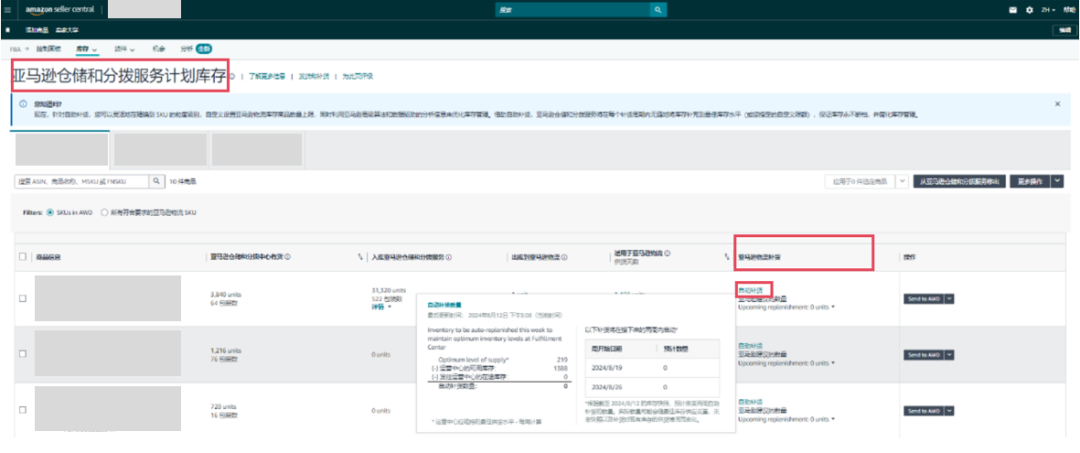The height and width of the screenshot is (453, 1080).
Task: Click the bookmark icon in favorites bar
Action: 8,30
